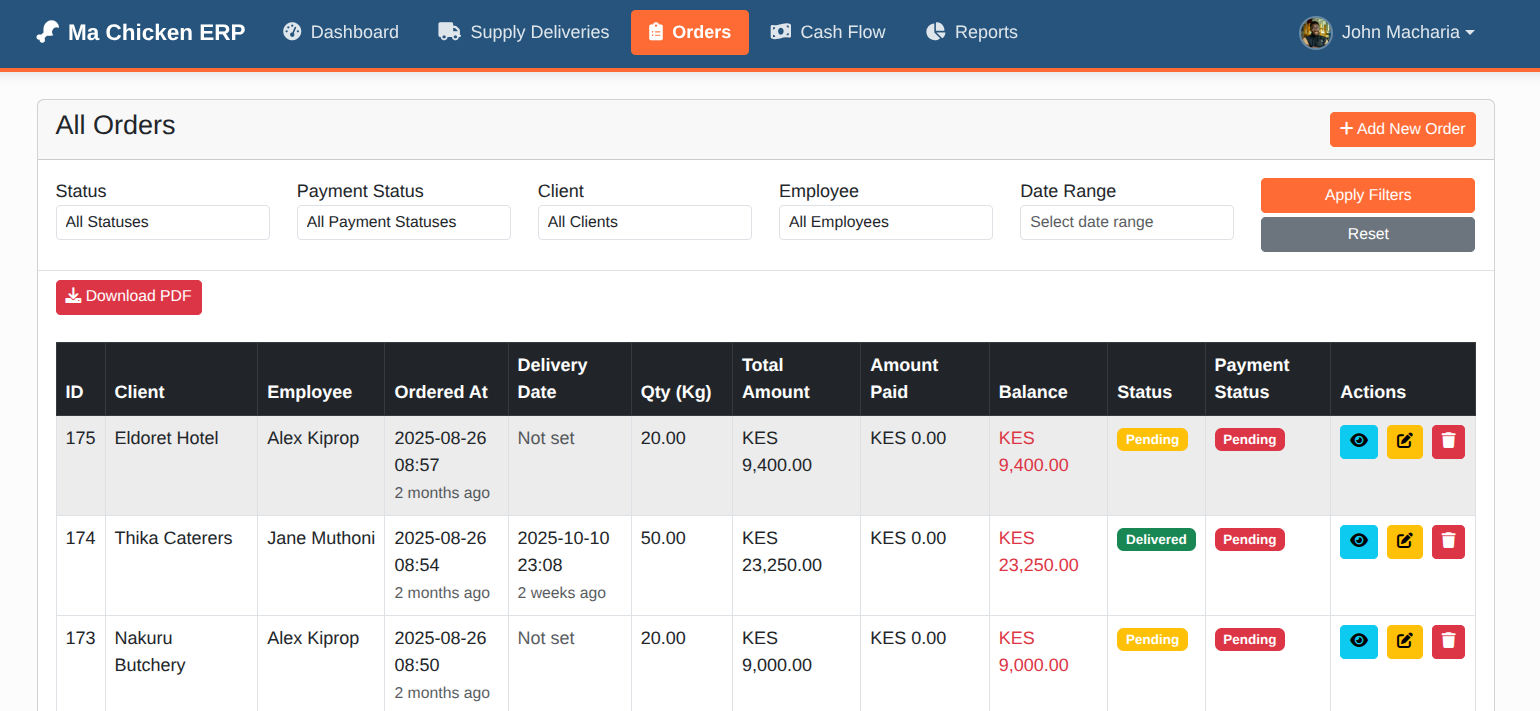Click the Add New Order button
The height and width of the screenshot is (711, 1540).
[1402, 129]
